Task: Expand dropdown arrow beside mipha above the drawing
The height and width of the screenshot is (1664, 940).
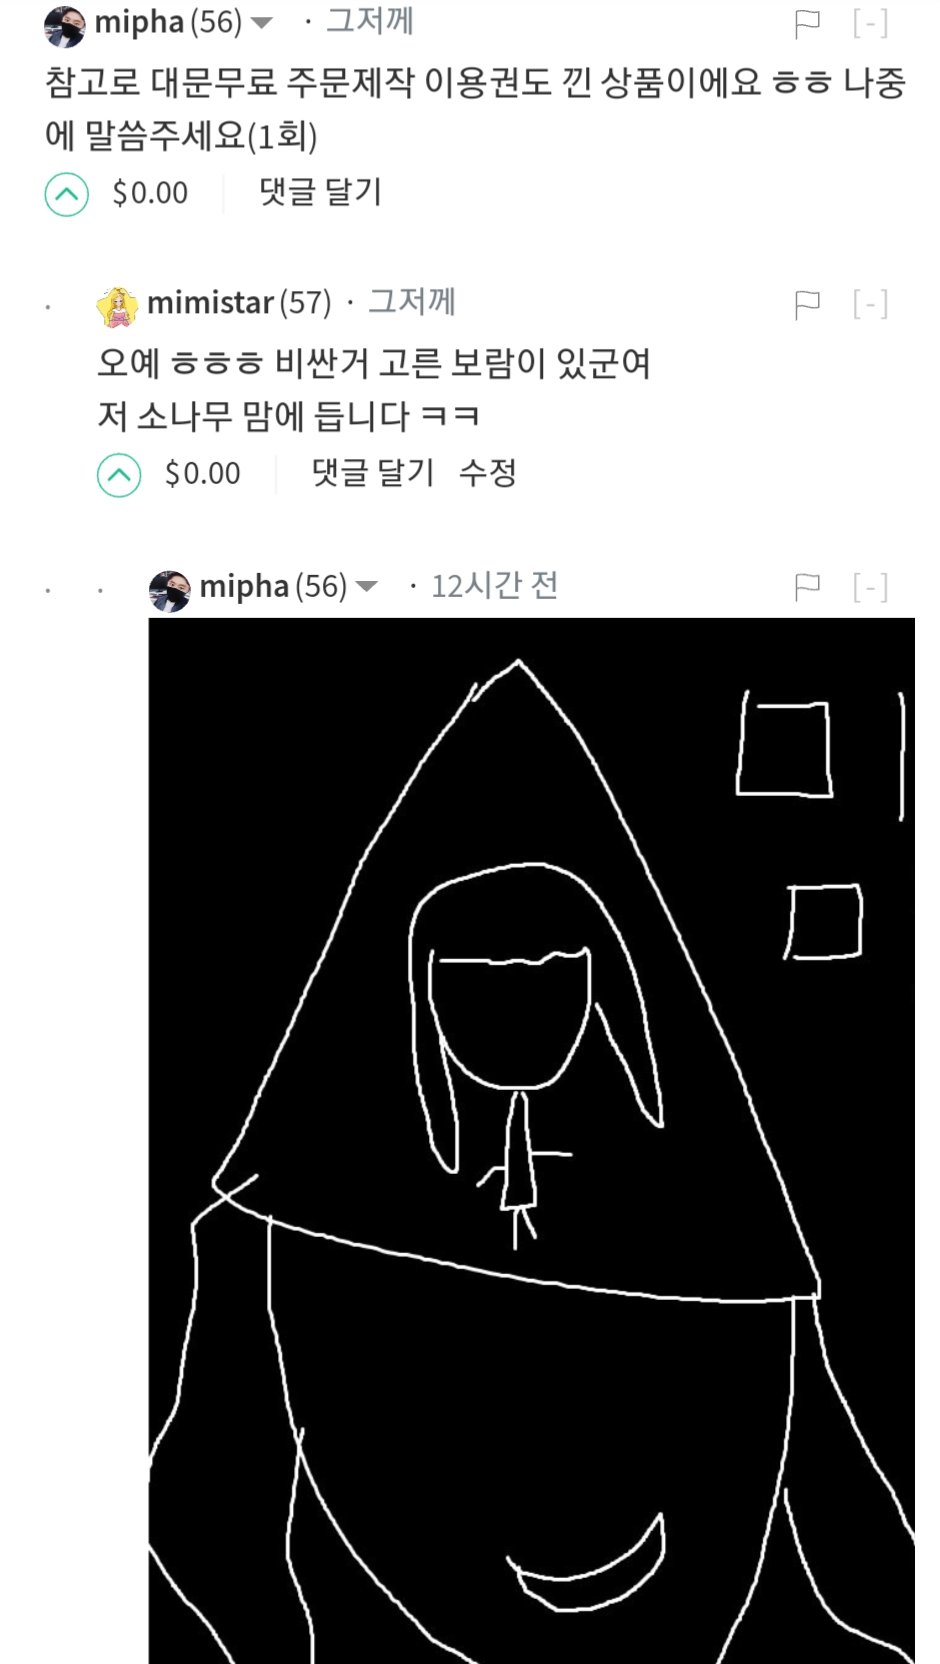Action: 367,586
